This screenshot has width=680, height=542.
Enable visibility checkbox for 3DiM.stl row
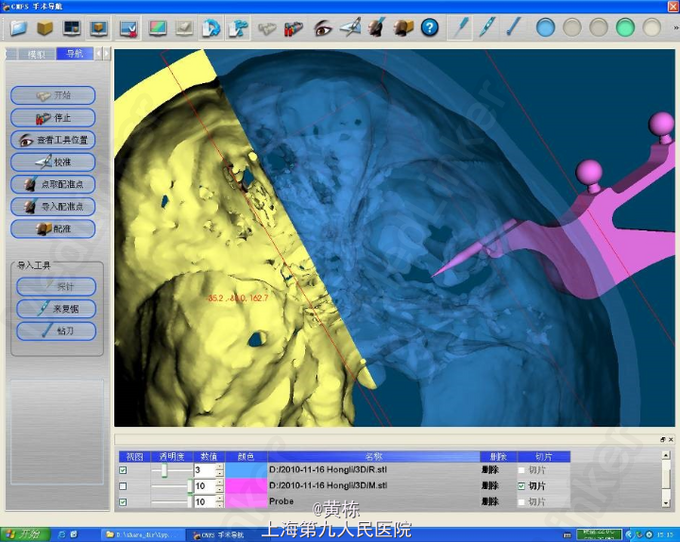pos(123,486)
